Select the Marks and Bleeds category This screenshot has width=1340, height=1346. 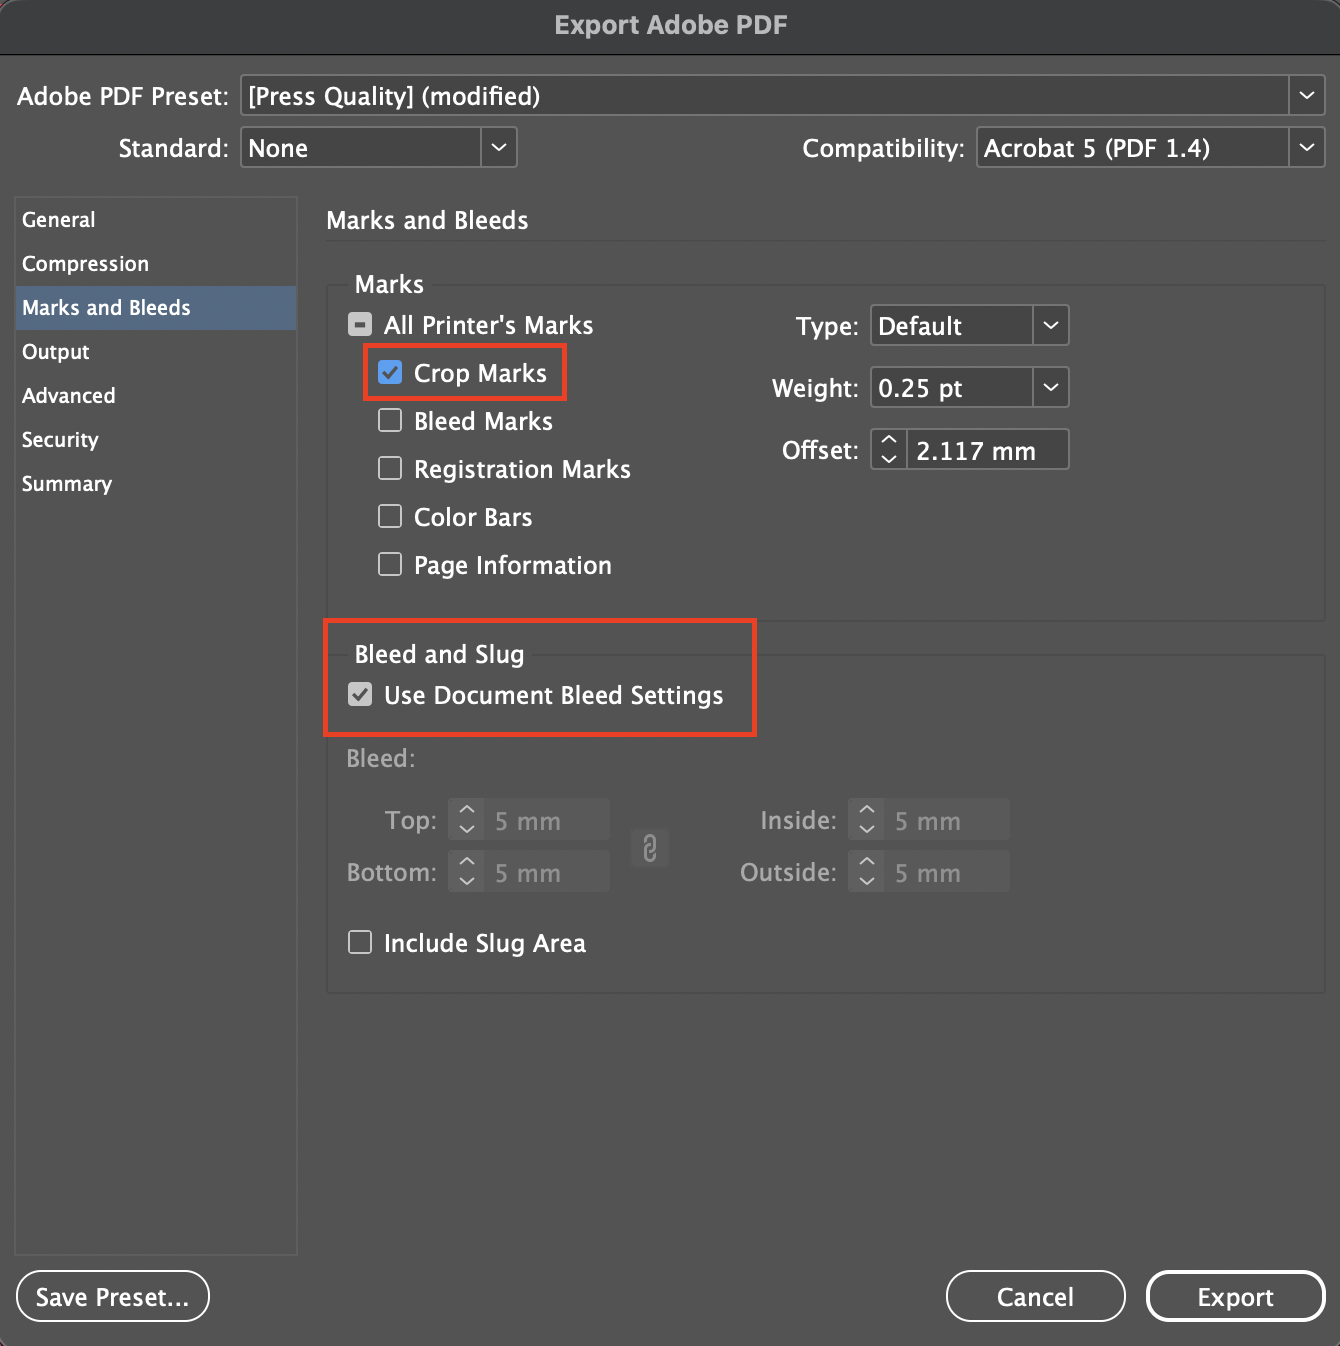156,308
